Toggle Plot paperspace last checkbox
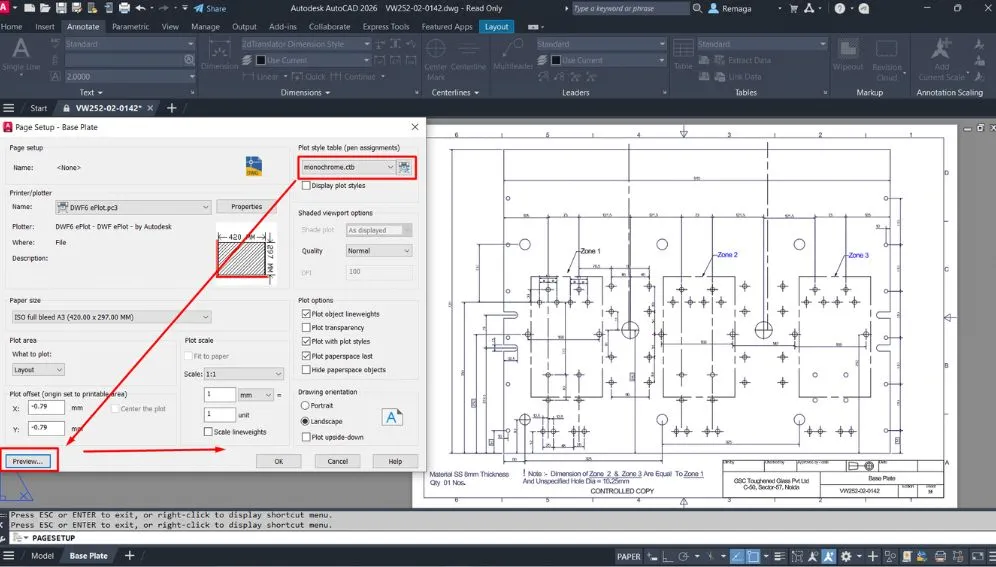Viewport: 996px width, 567px height. [x=306, y=356]
